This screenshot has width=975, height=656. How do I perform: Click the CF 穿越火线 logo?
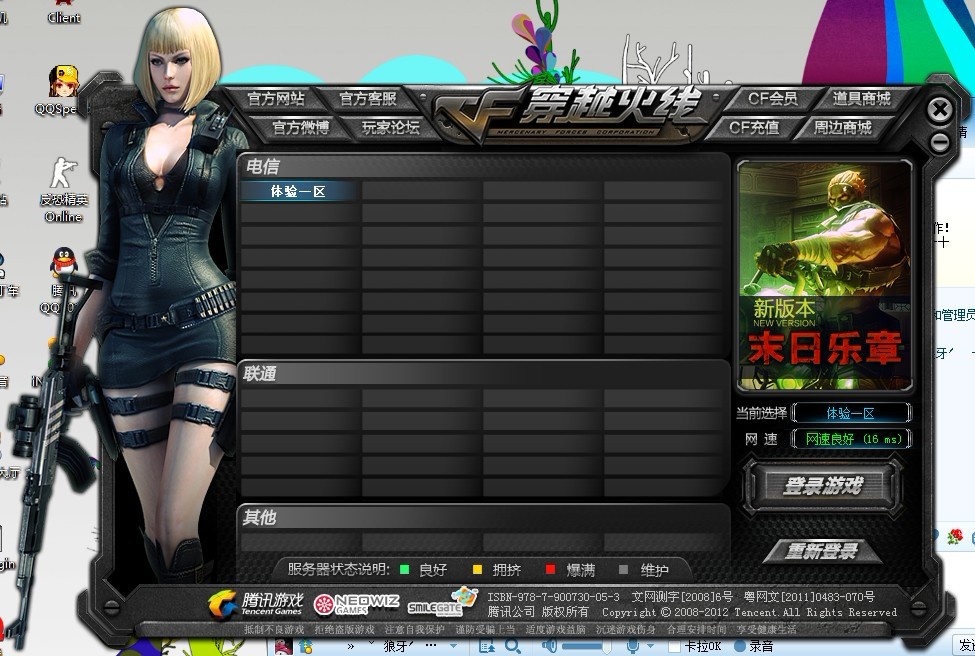point(571,112)
